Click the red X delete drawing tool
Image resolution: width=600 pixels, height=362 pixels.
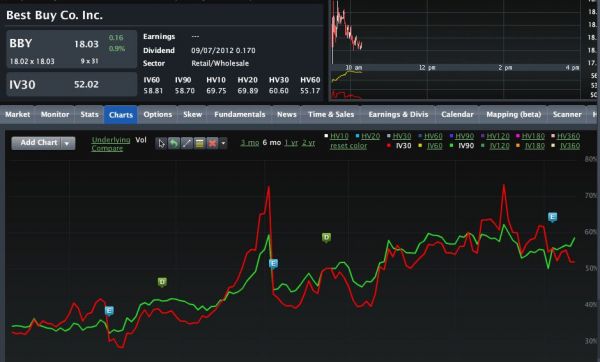pyautogui.click(x=212, y=143)
